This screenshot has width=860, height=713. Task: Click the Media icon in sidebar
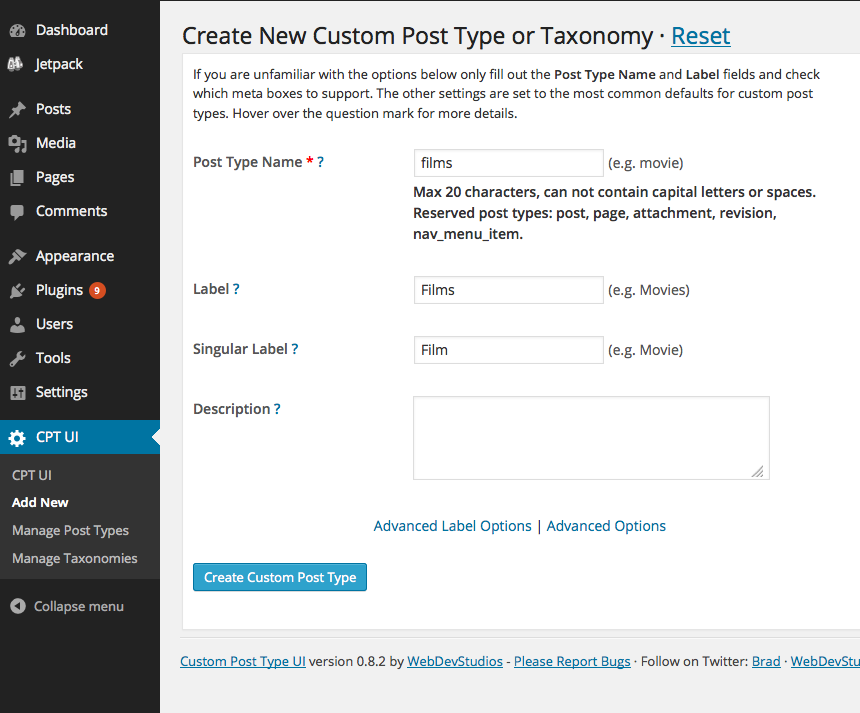pyautogui.click(x=17, y=143)
